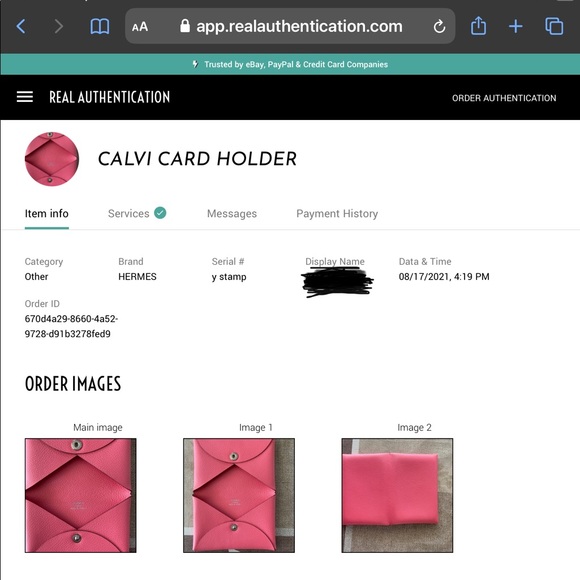Reload the page with the refresh icon
The height and width of the screenshot is (580, 580).
[x=439, y=27]
